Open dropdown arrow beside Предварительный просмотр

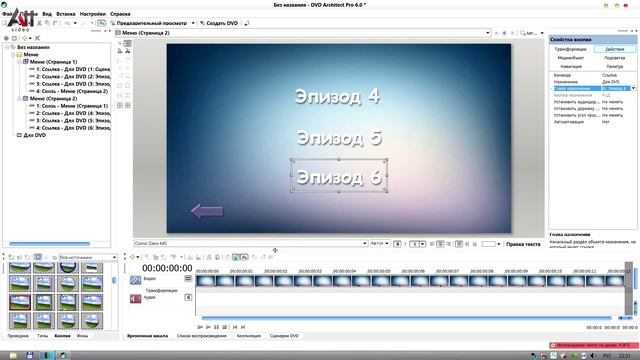193,23
